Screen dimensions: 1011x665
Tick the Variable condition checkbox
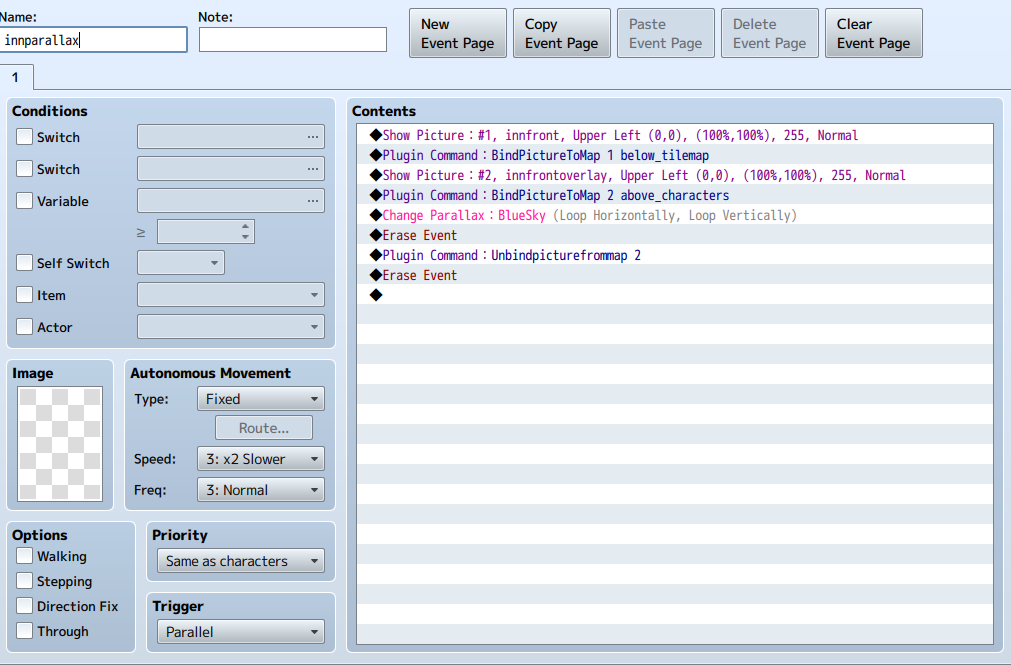point(25,201)
